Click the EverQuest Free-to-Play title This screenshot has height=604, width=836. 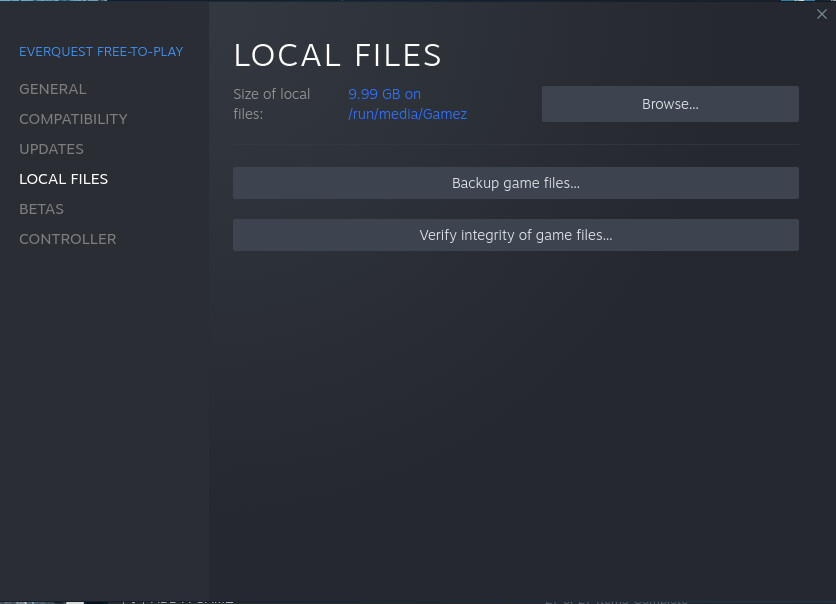pyautogui.click(x=101, y=51)
